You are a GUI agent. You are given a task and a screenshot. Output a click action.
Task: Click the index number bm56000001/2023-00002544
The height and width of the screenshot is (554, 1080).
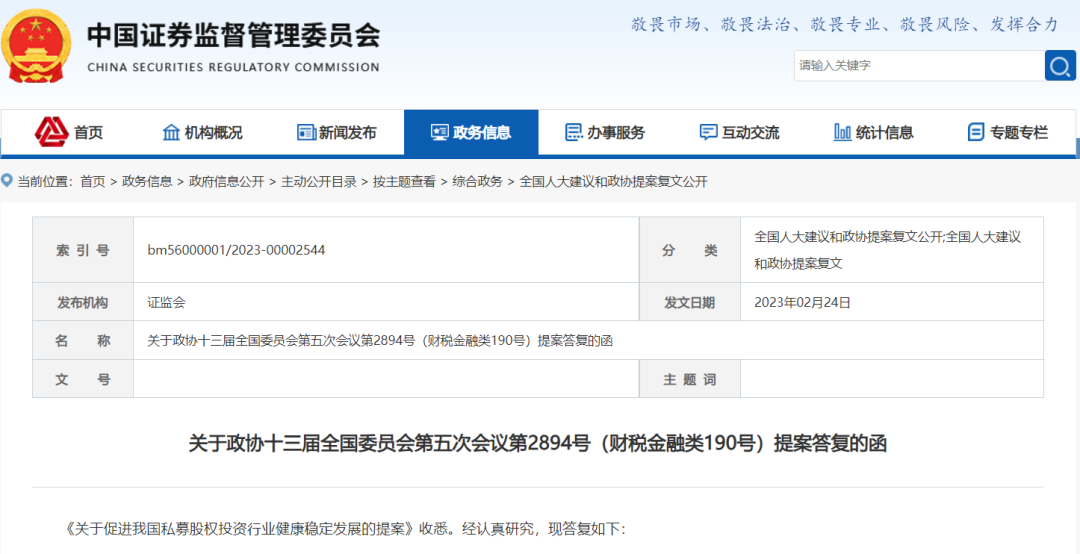(x=236, y=250)
